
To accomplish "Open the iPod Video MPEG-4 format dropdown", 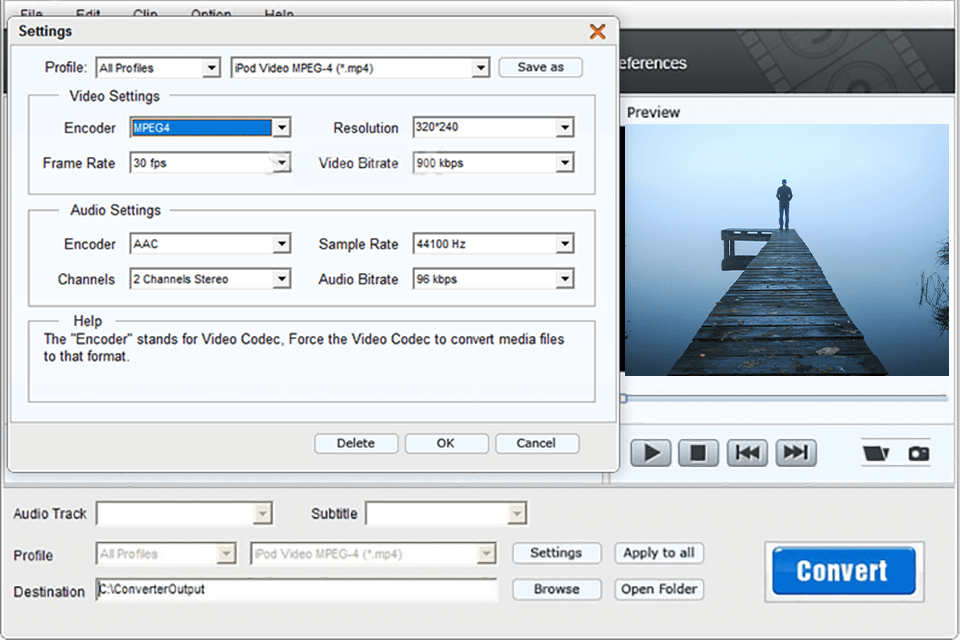I will point(482,67).
